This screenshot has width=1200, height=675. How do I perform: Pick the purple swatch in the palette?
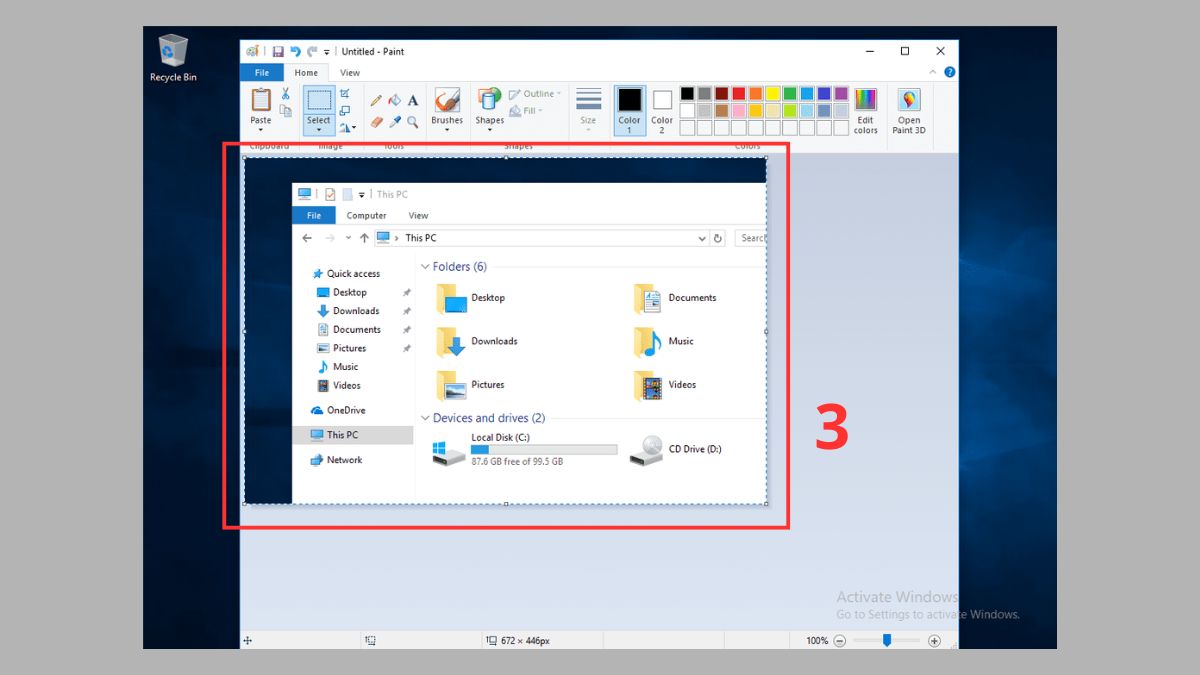pos(841,94)
